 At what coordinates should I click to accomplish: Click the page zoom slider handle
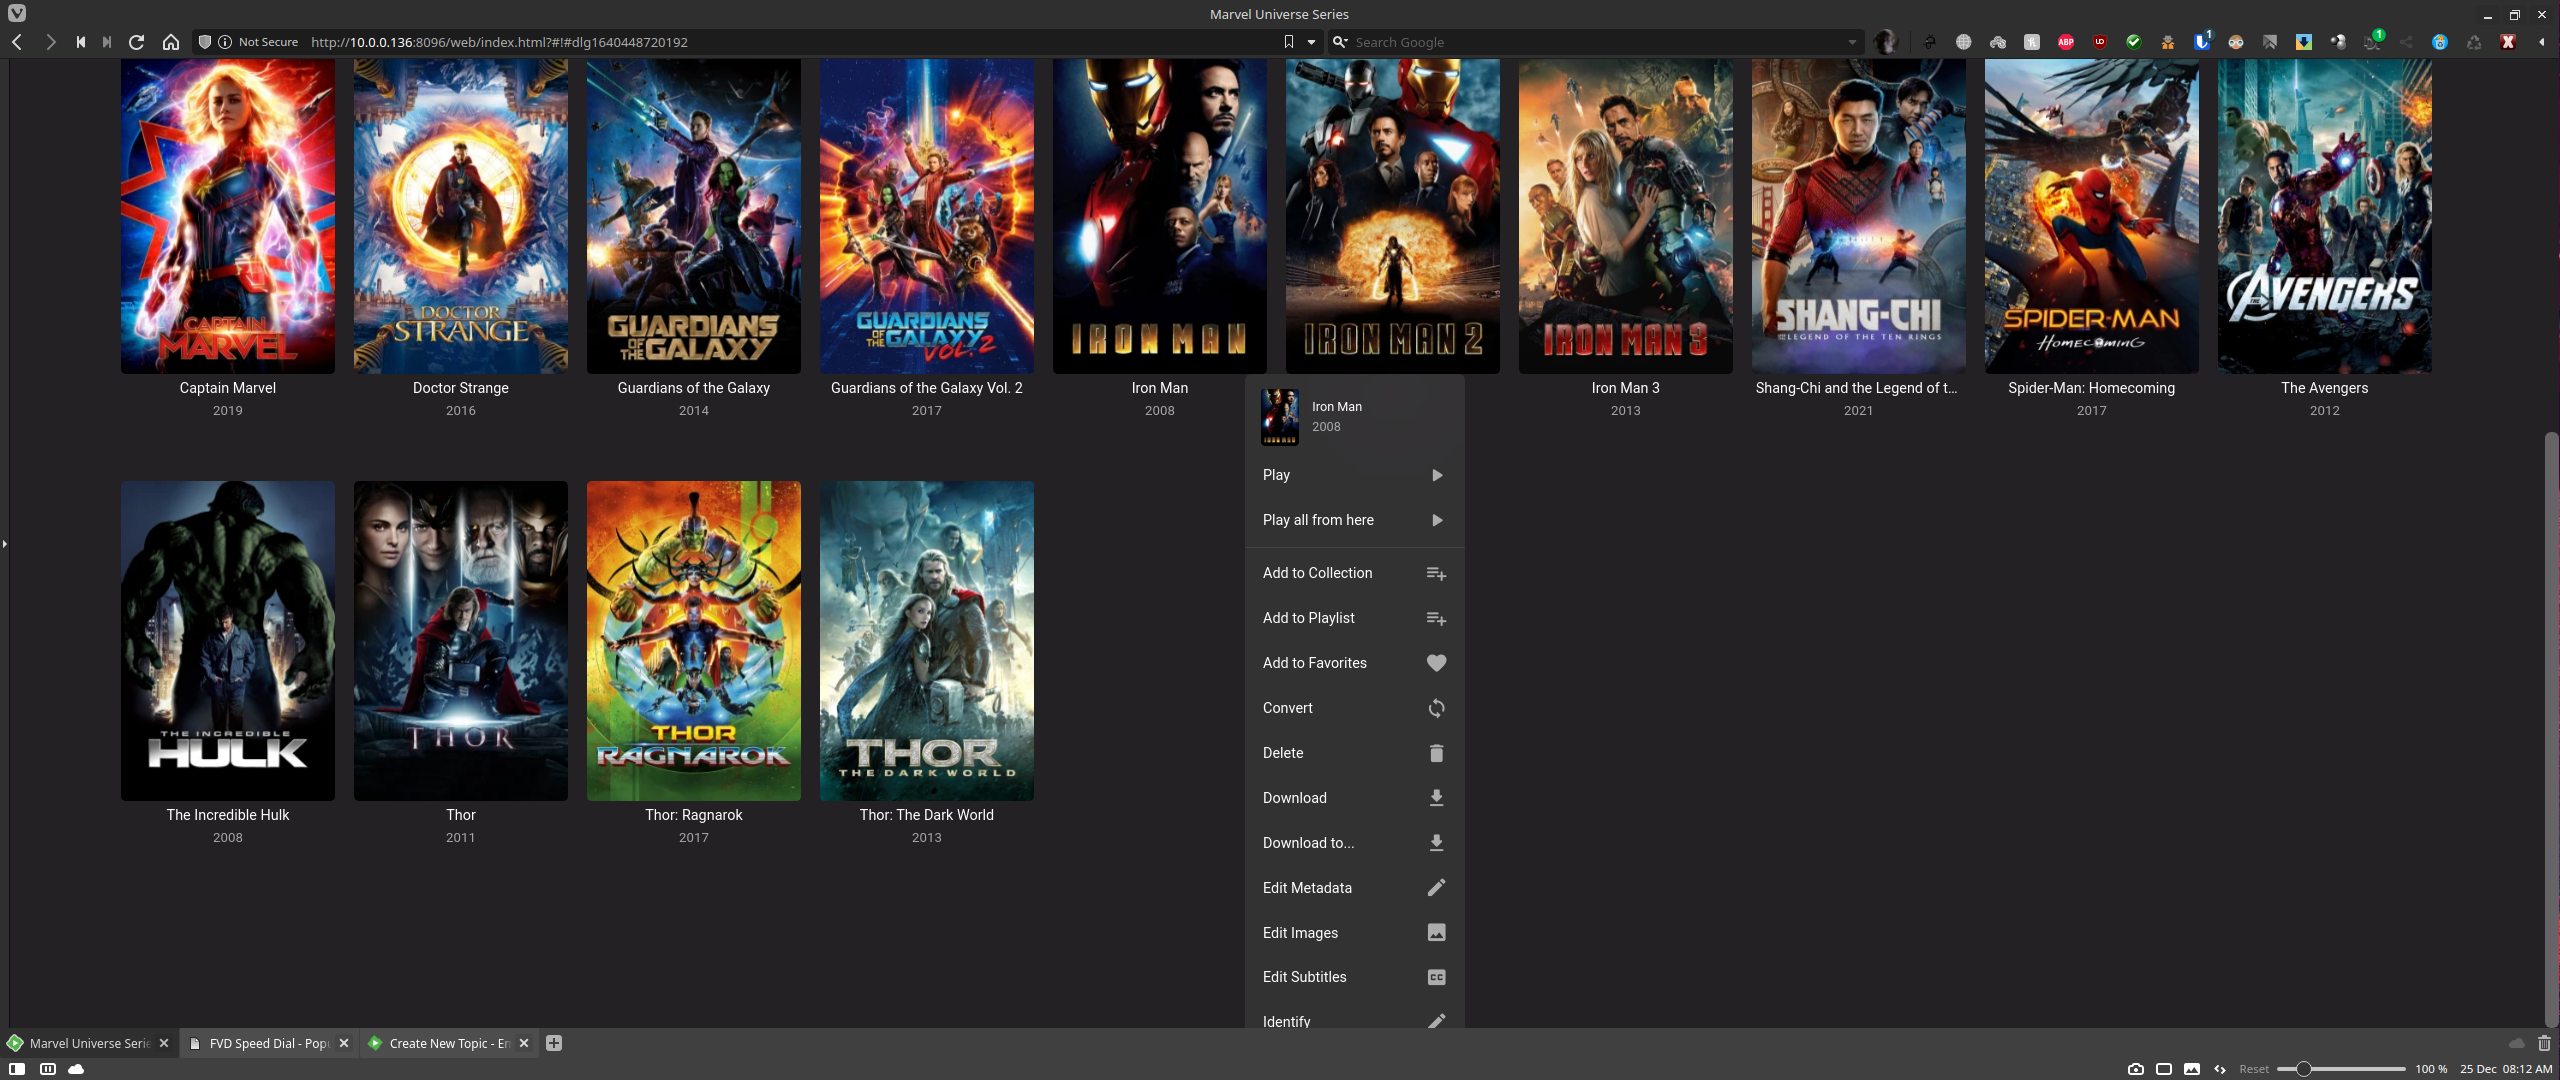(2303, 1069)
